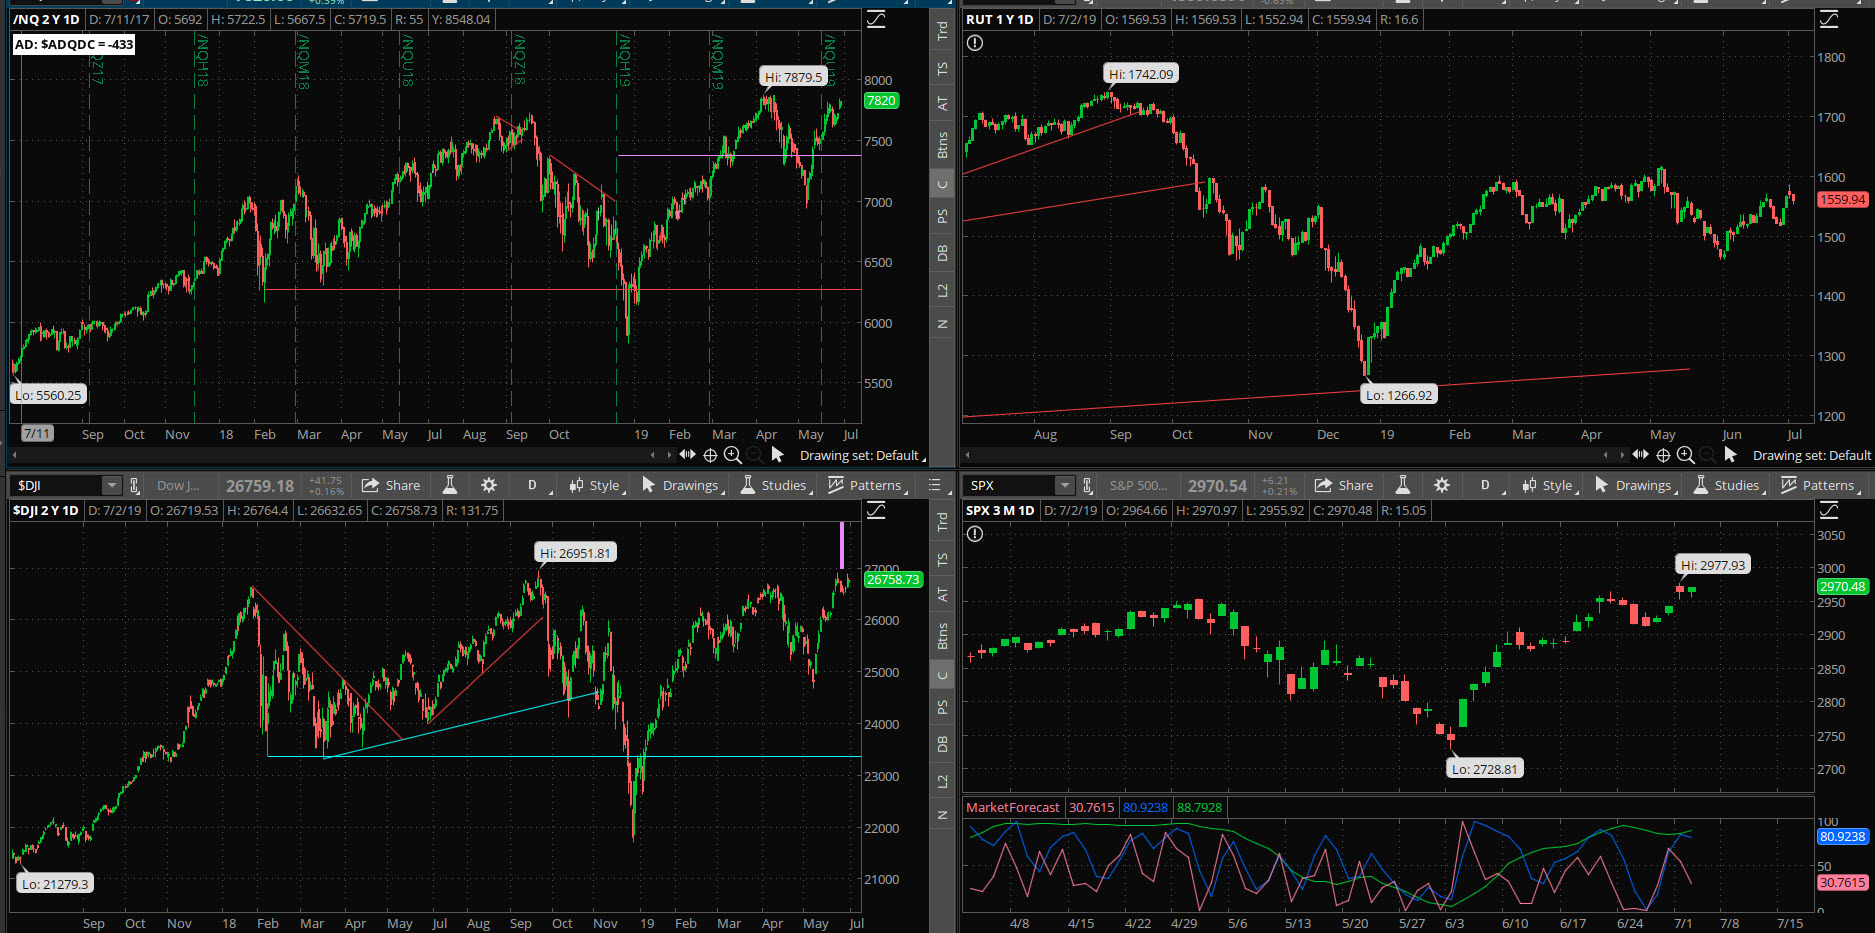The height and width of the screenshot is (933, 1875).
Task: Share the $DJI chart
Action: coord(391,485)
